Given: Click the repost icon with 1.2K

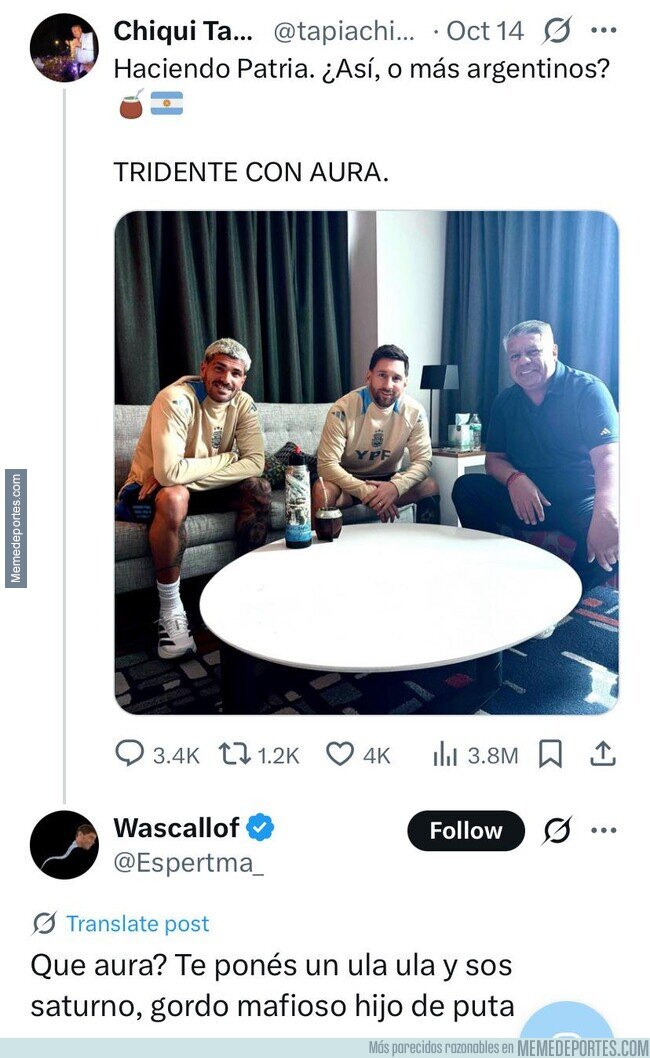Looking at the screenshot, I should pyautogui.click(x=234, y=754).
